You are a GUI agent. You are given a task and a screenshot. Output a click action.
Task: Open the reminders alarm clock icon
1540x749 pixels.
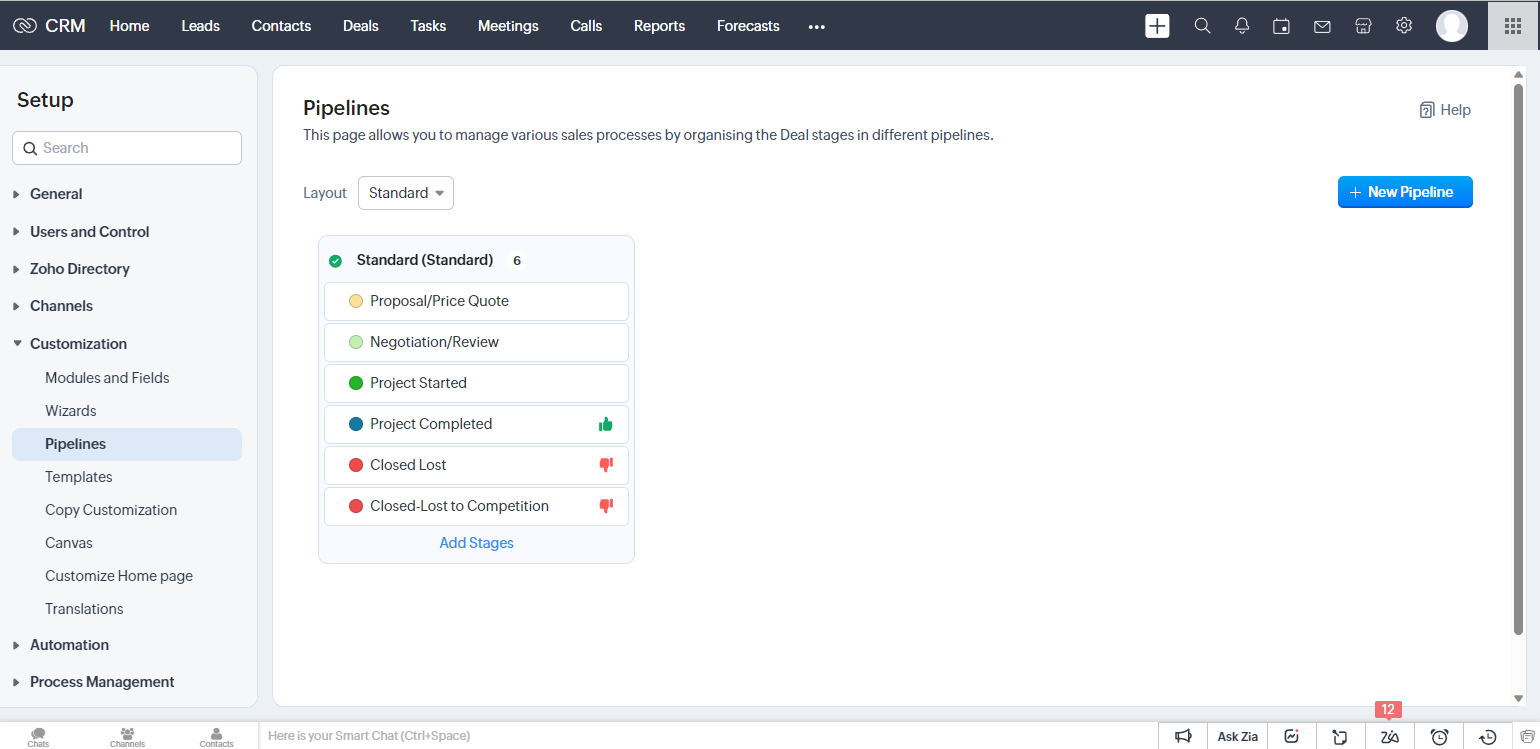tap(1437, 735)
